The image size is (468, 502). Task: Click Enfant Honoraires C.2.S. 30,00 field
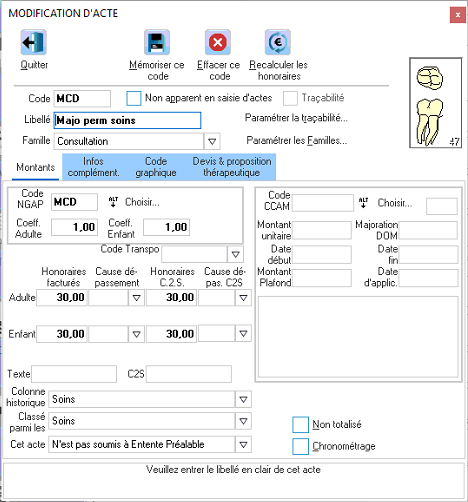pyautogui.click(x=171, y=334)
